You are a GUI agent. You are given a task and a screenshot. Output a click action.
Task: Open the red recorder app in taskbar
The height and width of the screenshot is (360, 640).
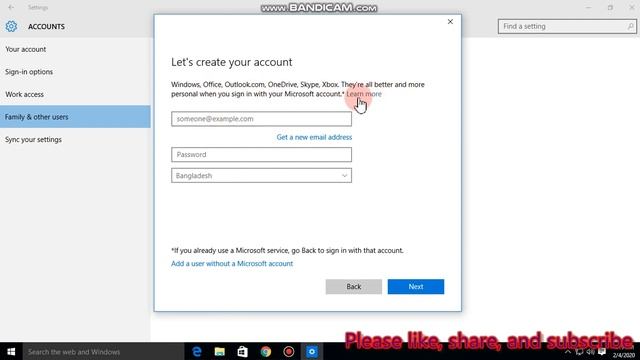[289, 351]
